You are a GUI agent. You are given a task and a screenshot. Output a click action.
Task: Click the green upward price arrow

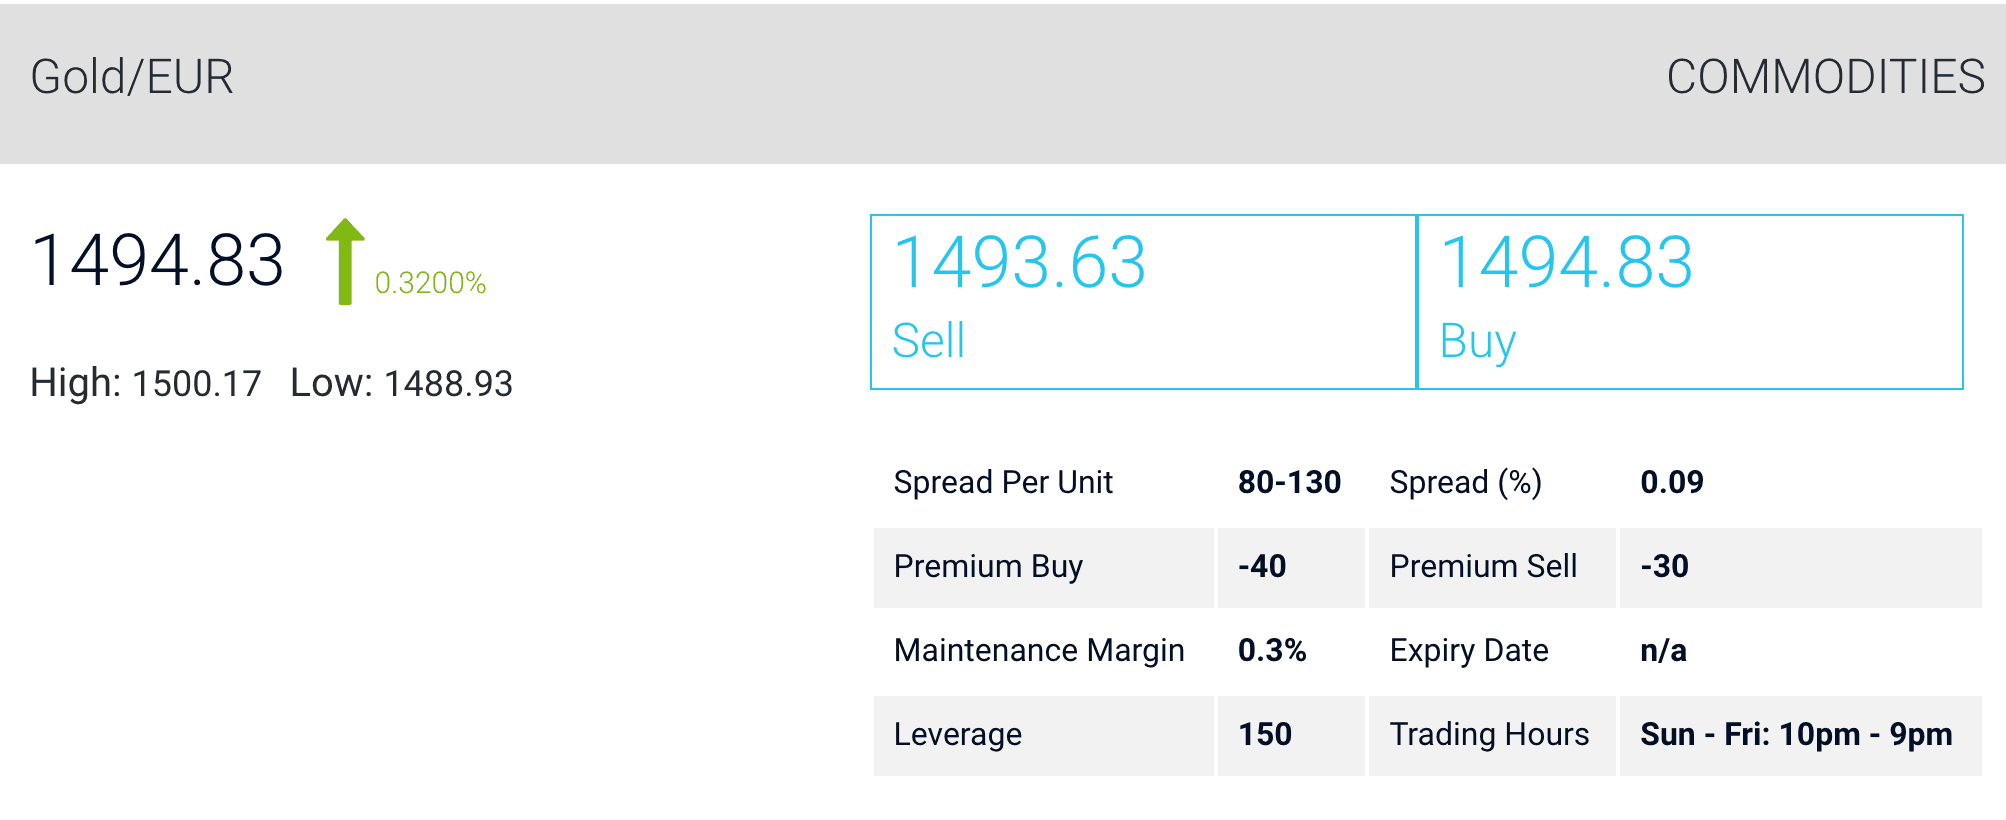[x=345, y=261]
